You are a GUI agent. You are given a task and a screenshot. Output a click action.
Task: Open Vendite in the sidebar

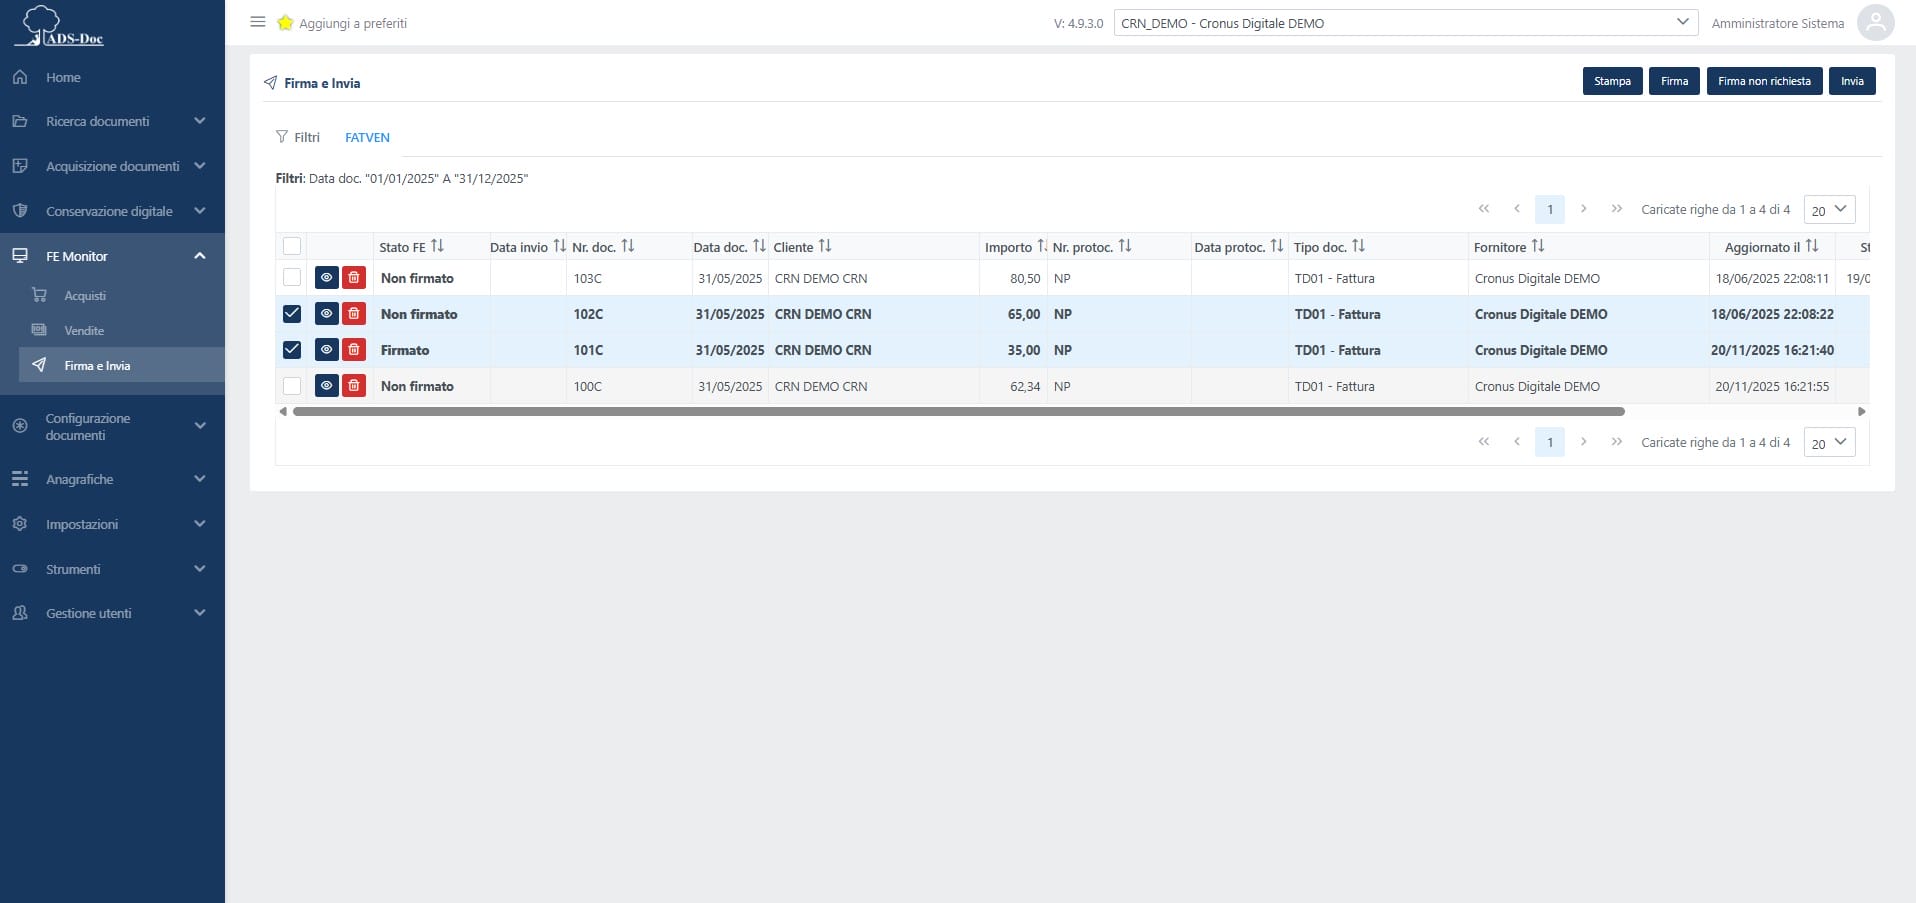[84, 330]
